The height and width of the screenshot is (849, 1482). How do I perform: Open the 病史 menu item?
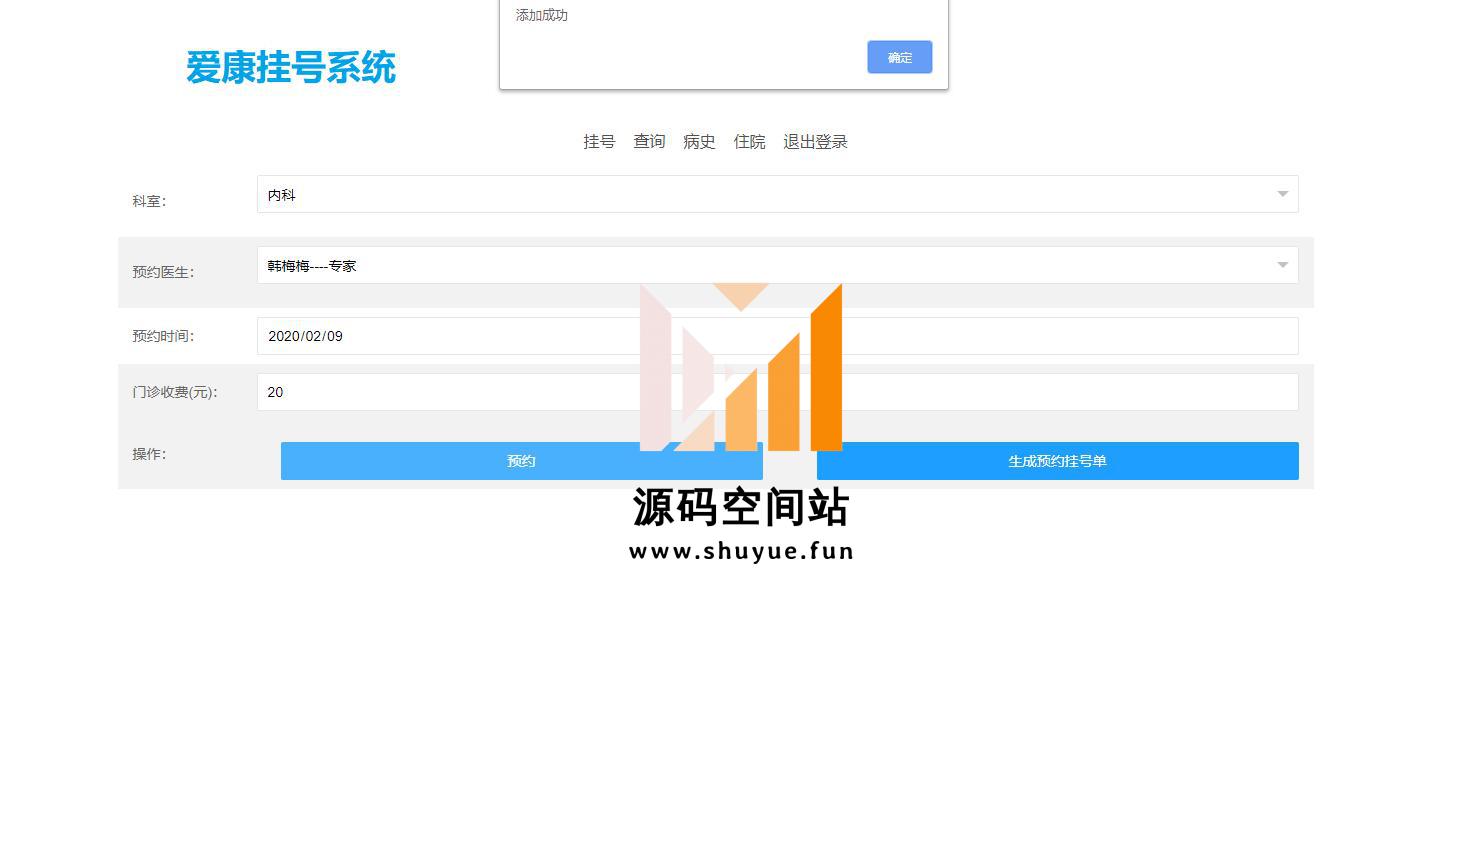[x=699, y=142]
